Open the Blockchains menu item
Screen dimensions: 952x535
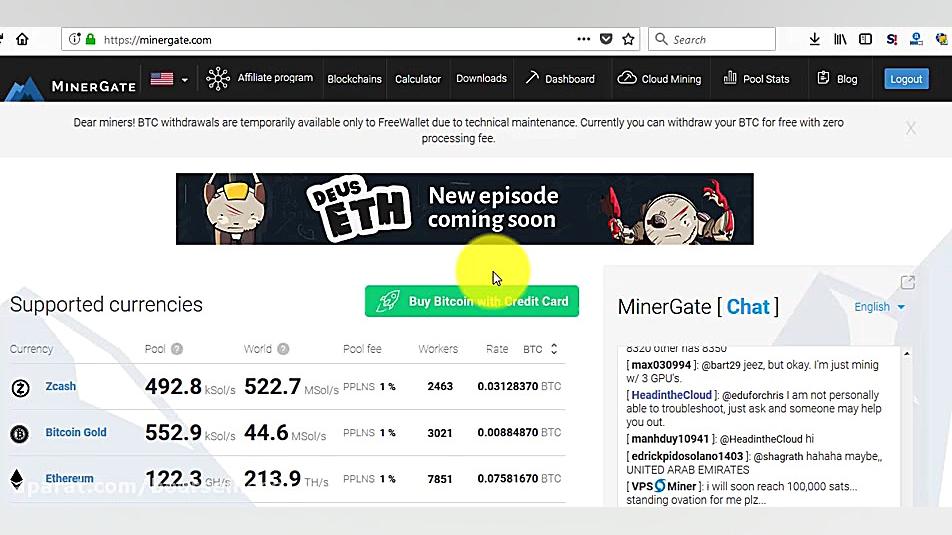[x=355, y=79]
